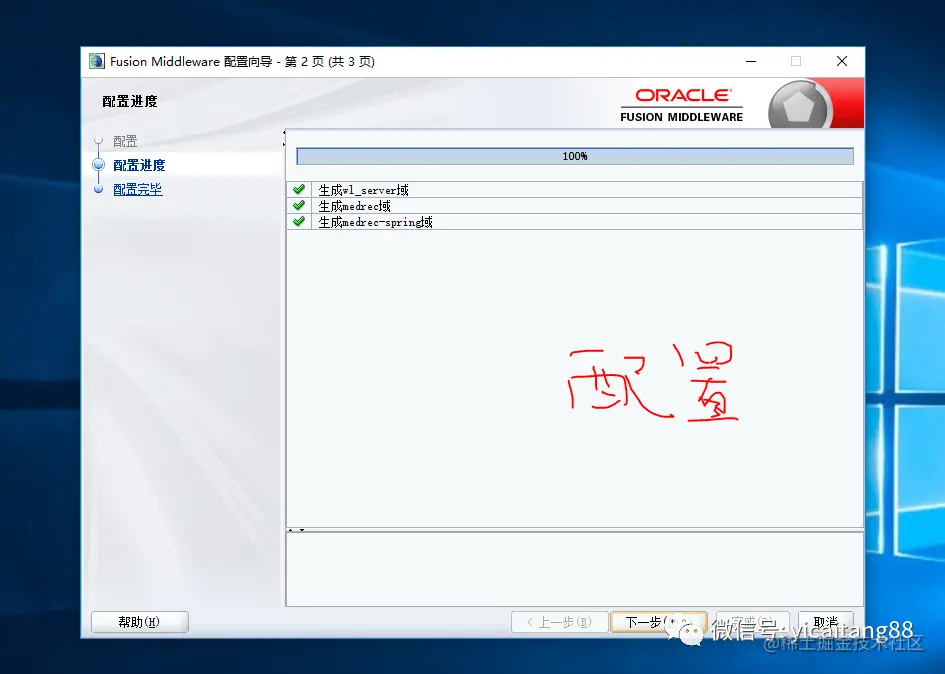Image resolution: width=945 pixels, height=674 pixels.
Task: Click the 配置完毕 step circle marker
Action: coord(99,189)
